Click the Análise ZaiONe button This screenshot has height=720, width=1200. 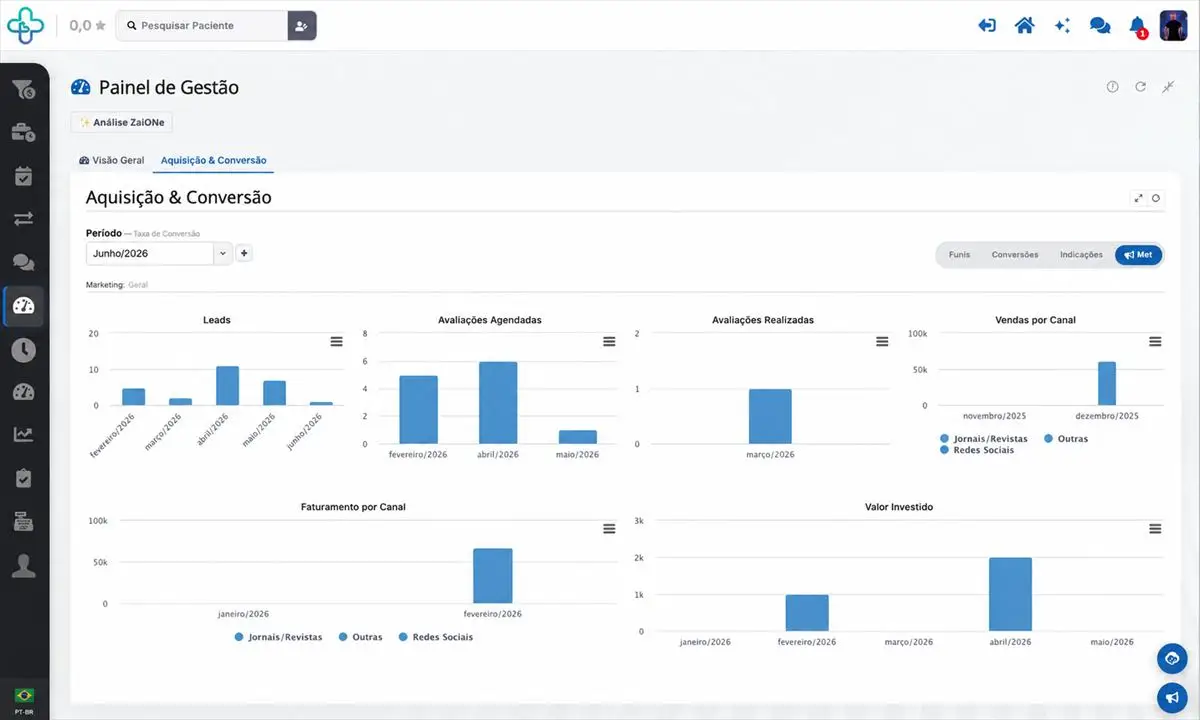click(122, 122)
